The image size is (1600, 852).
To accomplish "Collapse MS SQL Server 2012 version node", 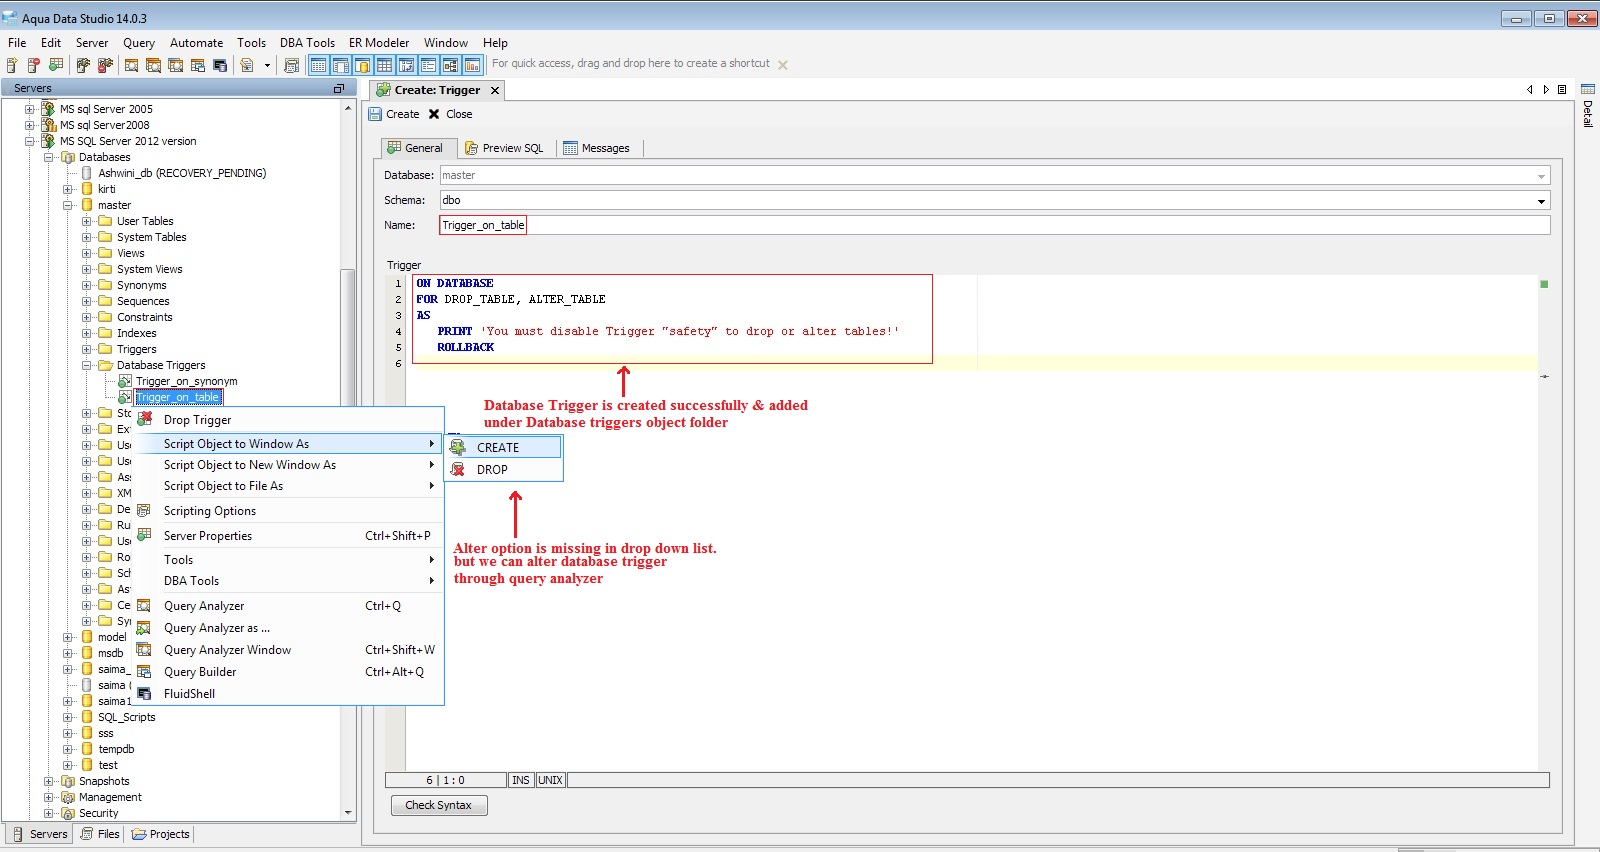I will pos(30,141).
